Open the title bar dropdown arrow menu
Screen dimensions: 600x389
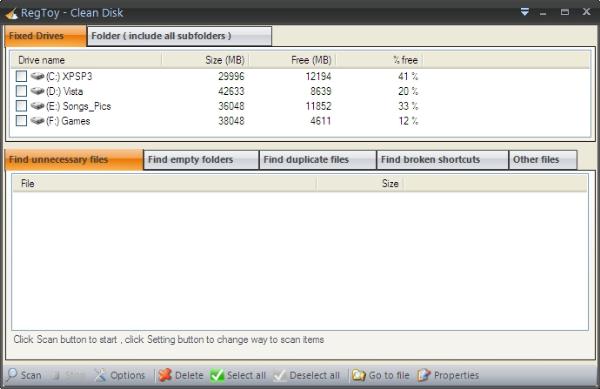[x=525, y=12]
